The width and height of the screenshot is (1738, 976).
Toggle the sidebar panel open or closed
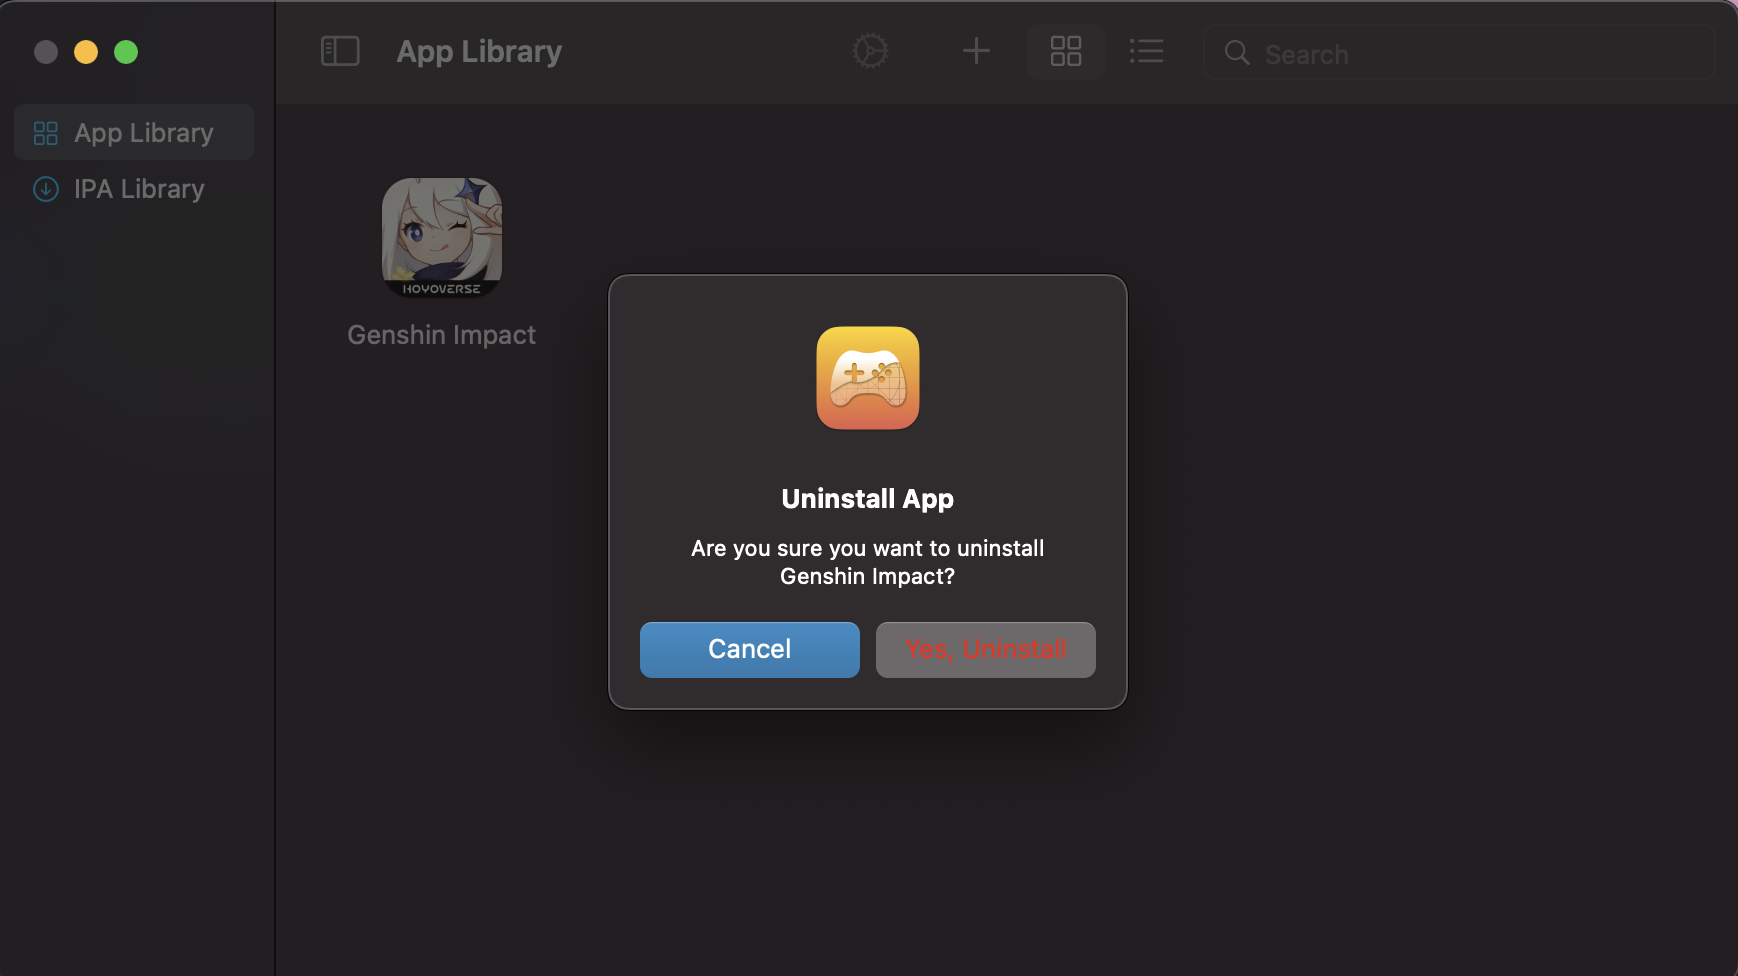pos(340,51)
